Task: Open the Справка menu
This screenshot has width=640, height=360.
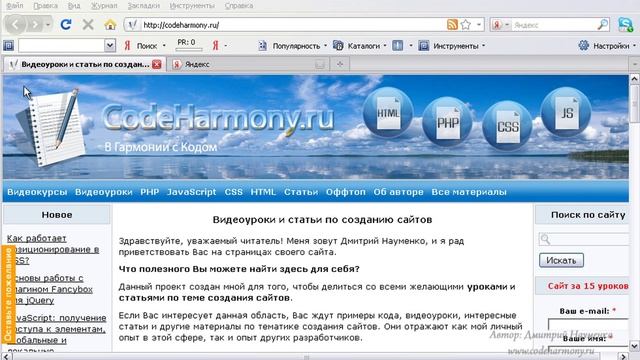Action: tap(239, 6)
